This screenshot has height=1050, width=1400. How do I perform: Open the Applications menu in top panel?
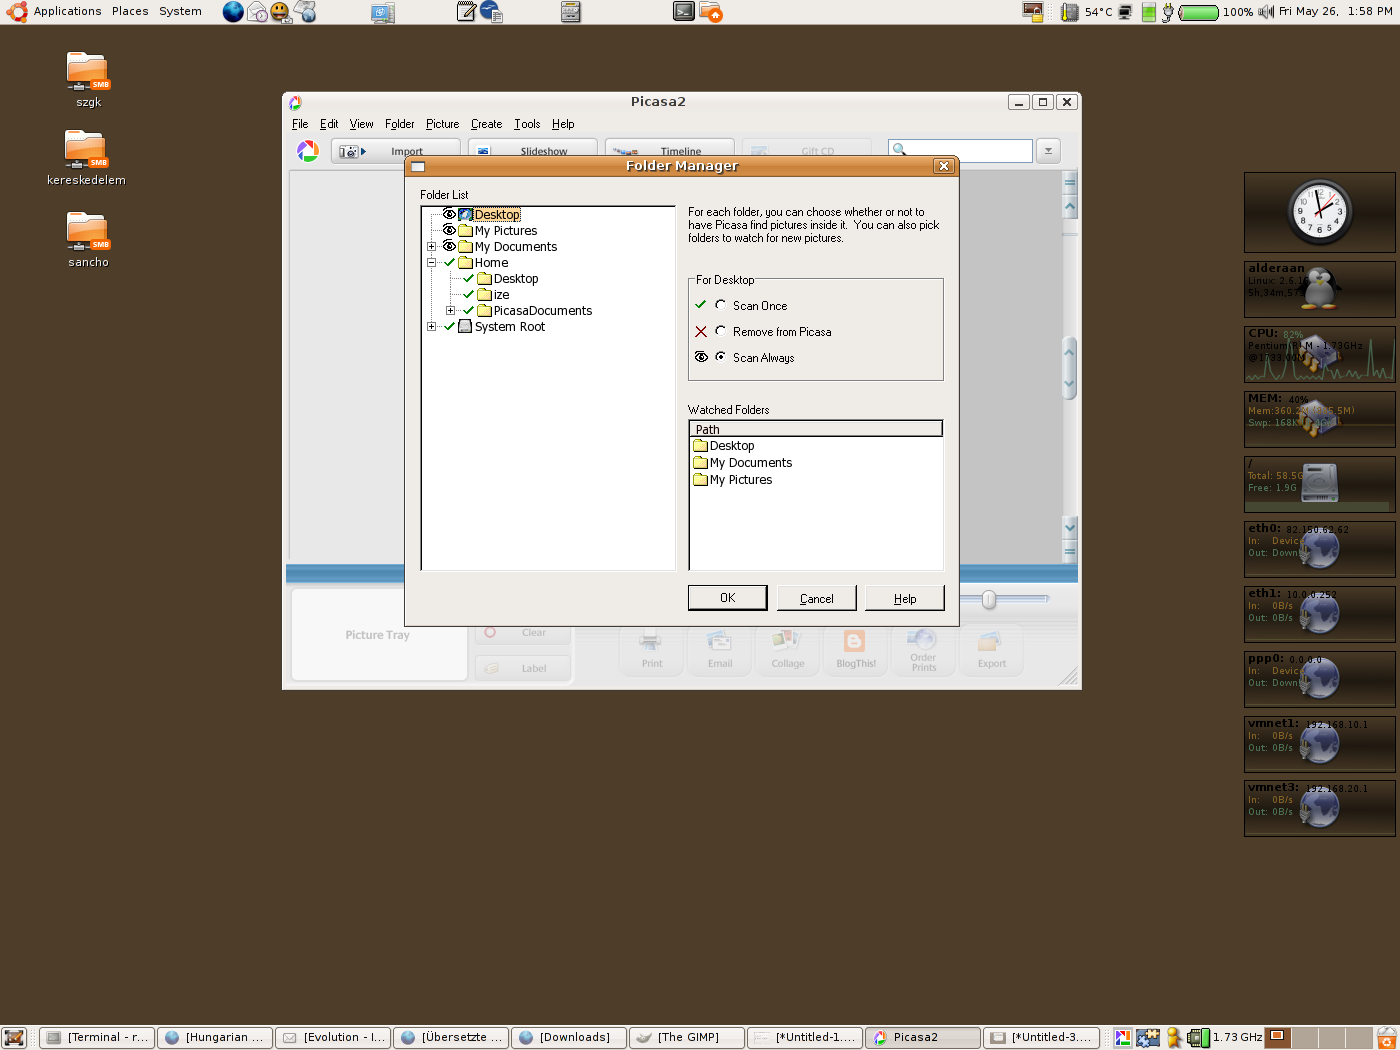click(67, 12)
